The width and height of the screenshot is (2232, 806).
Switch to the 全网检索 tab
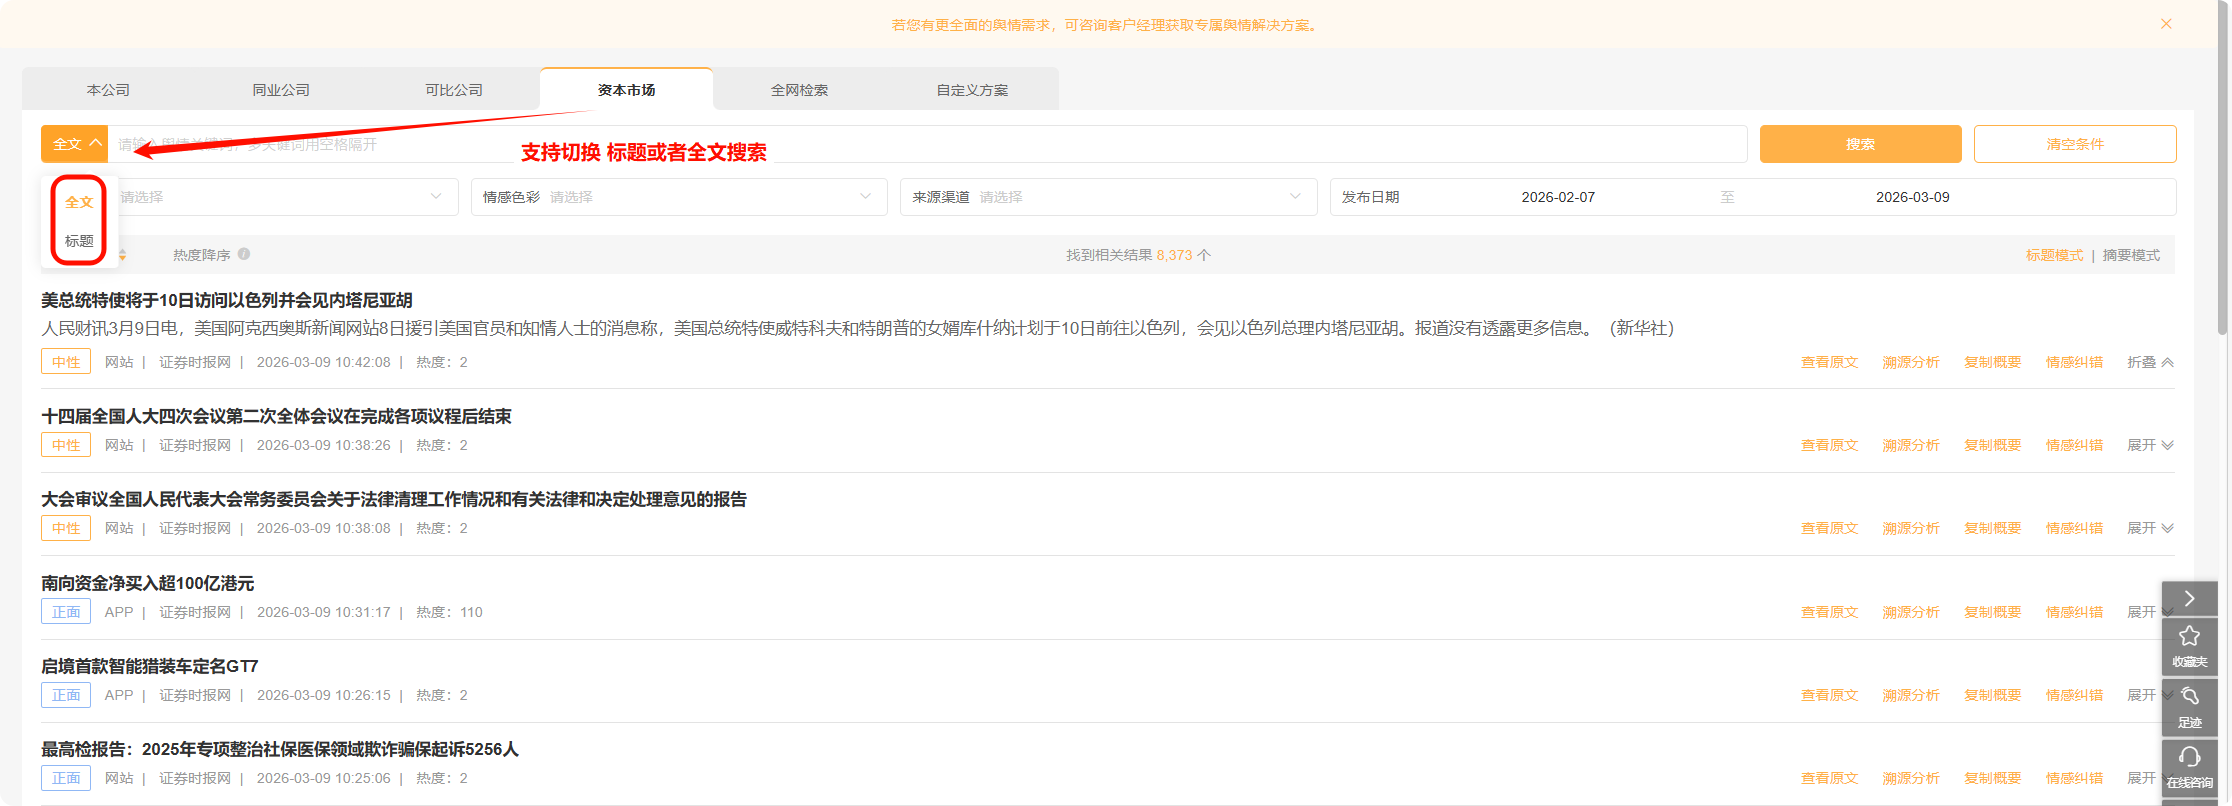(x=799, y=90)
